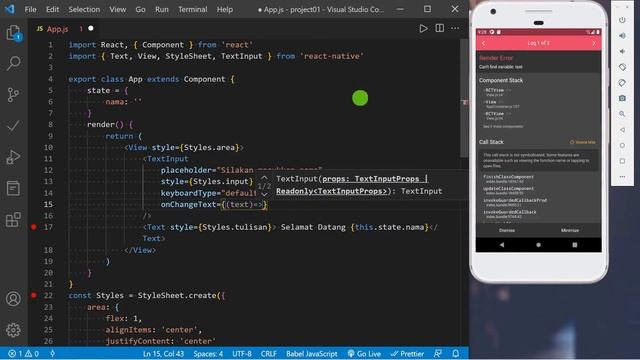Viewport: 640px width, 360px height.
Task: Tap Dismiss on phone error screen
Action: tap(507, 230)
